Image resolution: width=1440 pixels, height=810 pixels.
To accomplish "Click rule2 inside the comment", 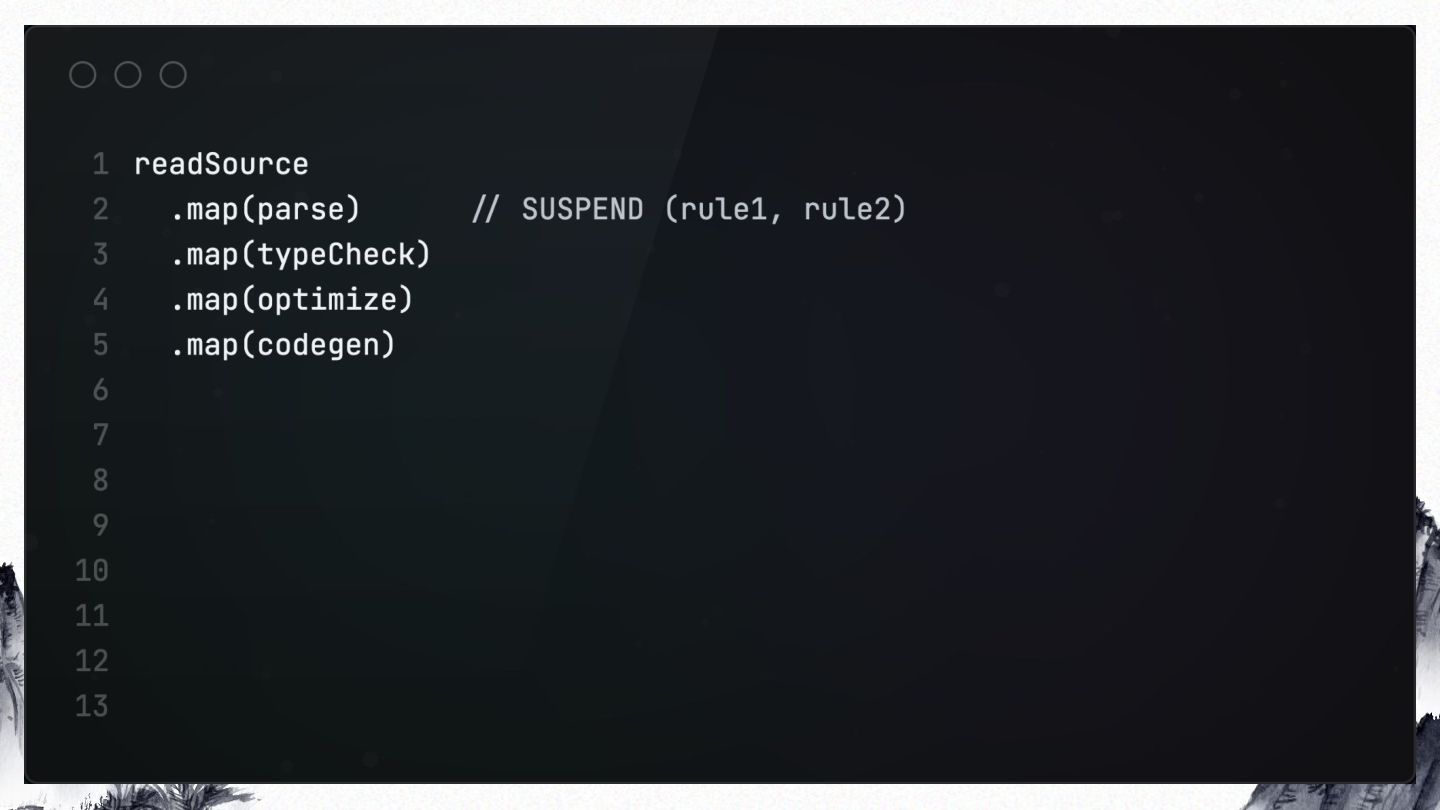I will tap(847, 210).
